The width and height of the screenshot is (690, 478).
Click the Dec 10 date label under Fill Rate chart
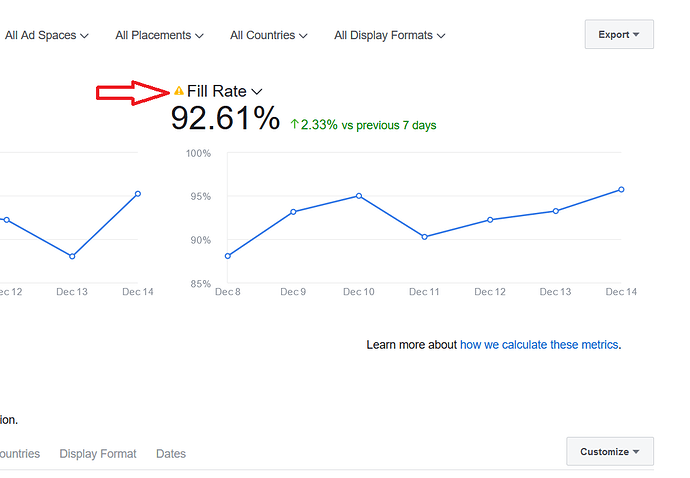pyautogui.click(x=359, y=292)
